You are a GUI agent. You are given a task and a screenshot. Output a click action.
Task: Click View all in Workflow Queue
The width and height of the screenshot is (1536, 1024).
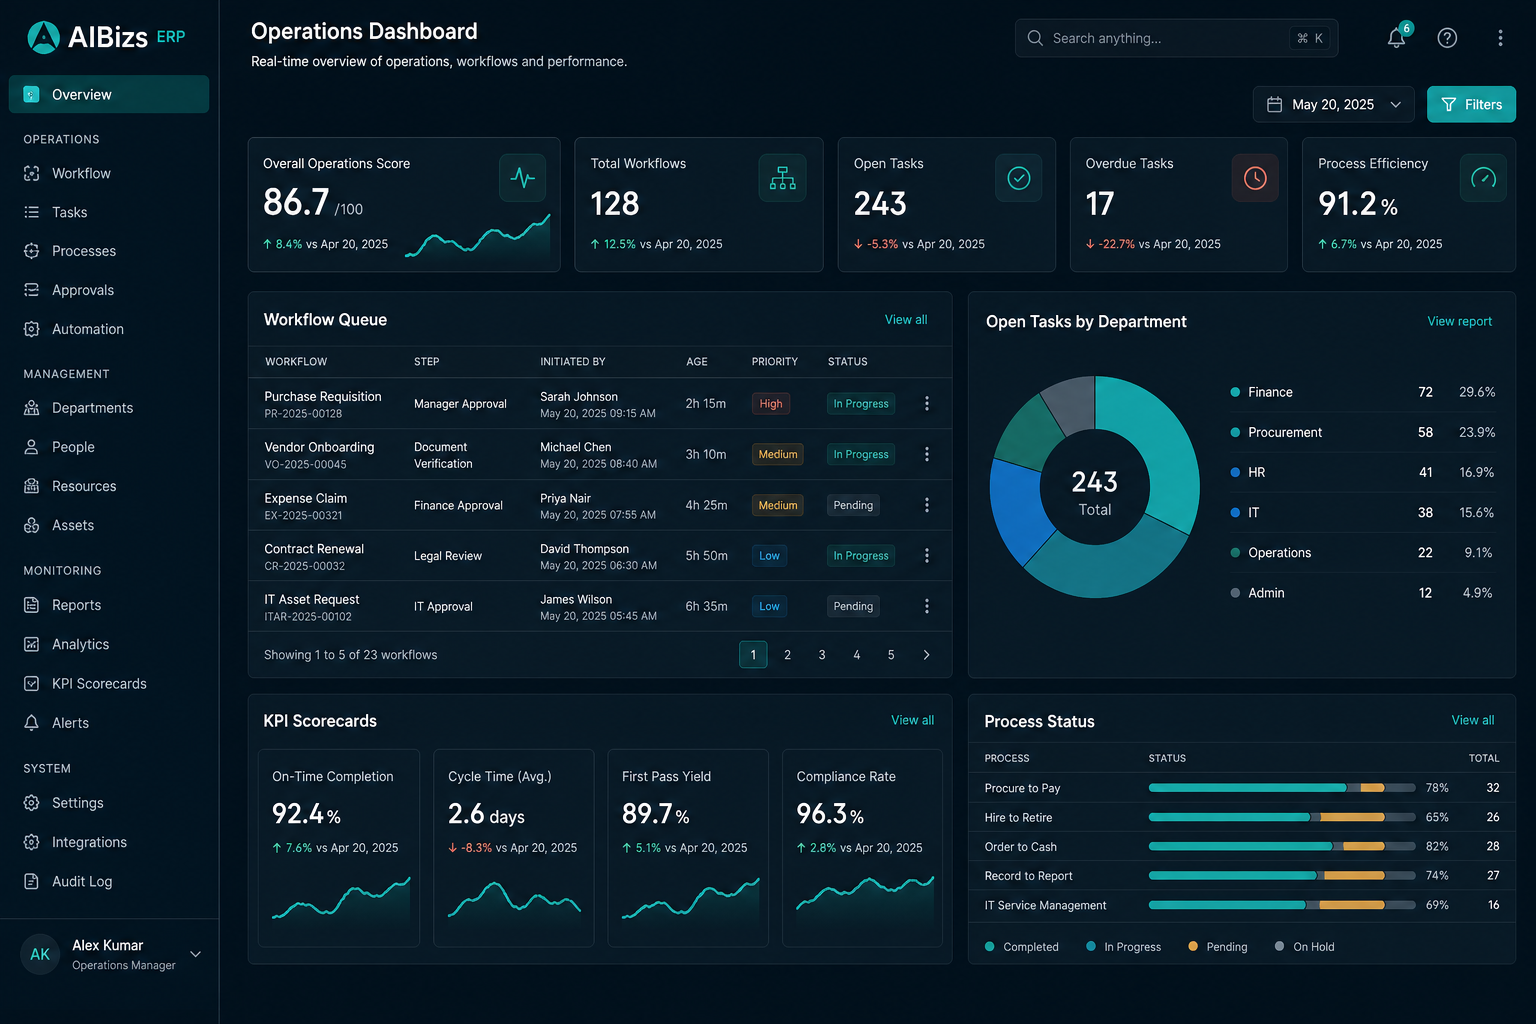[x=906, y=320]
